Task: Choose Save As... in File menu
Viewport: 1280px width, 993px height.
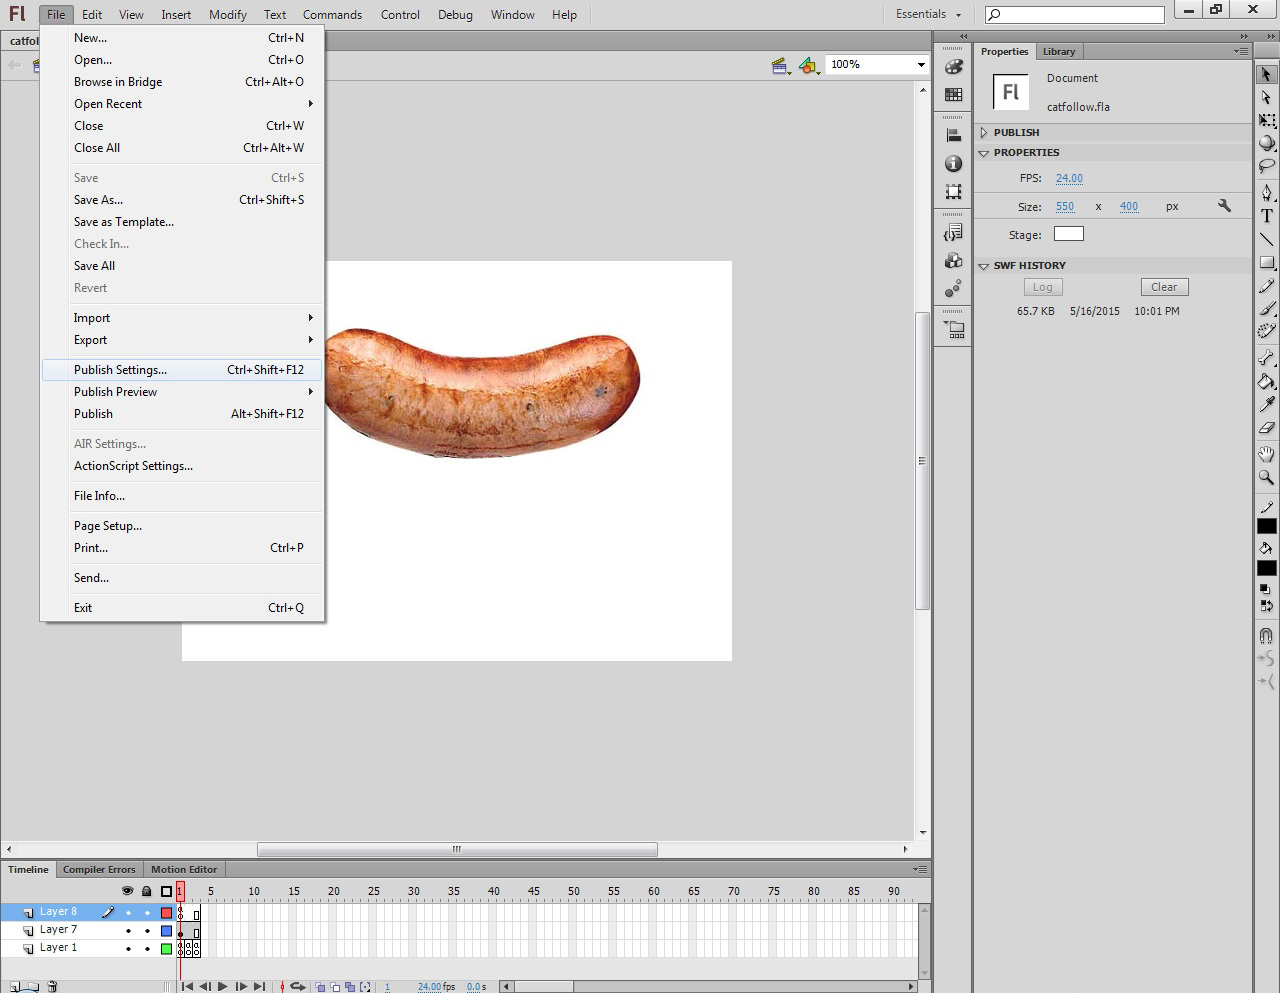Action: [182, 200]
